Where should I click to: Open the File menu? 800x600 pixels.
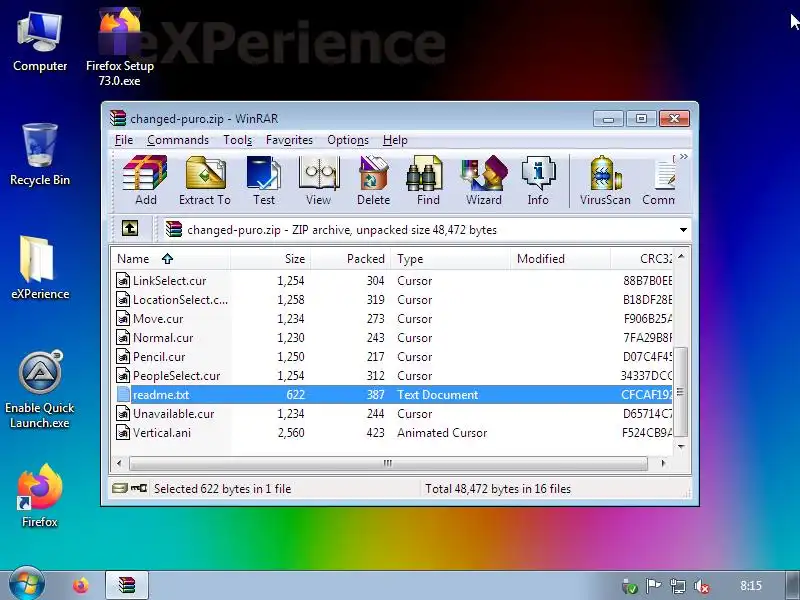(124, 140)
